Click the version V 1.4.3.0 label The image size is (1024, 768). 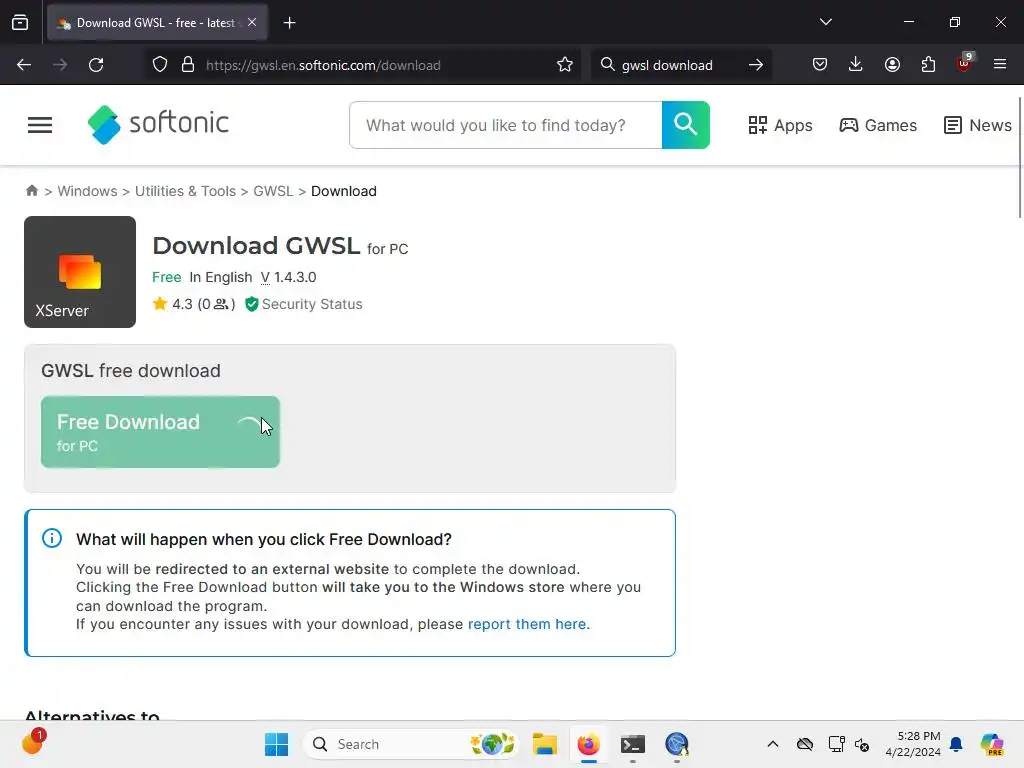coord(288,277)
